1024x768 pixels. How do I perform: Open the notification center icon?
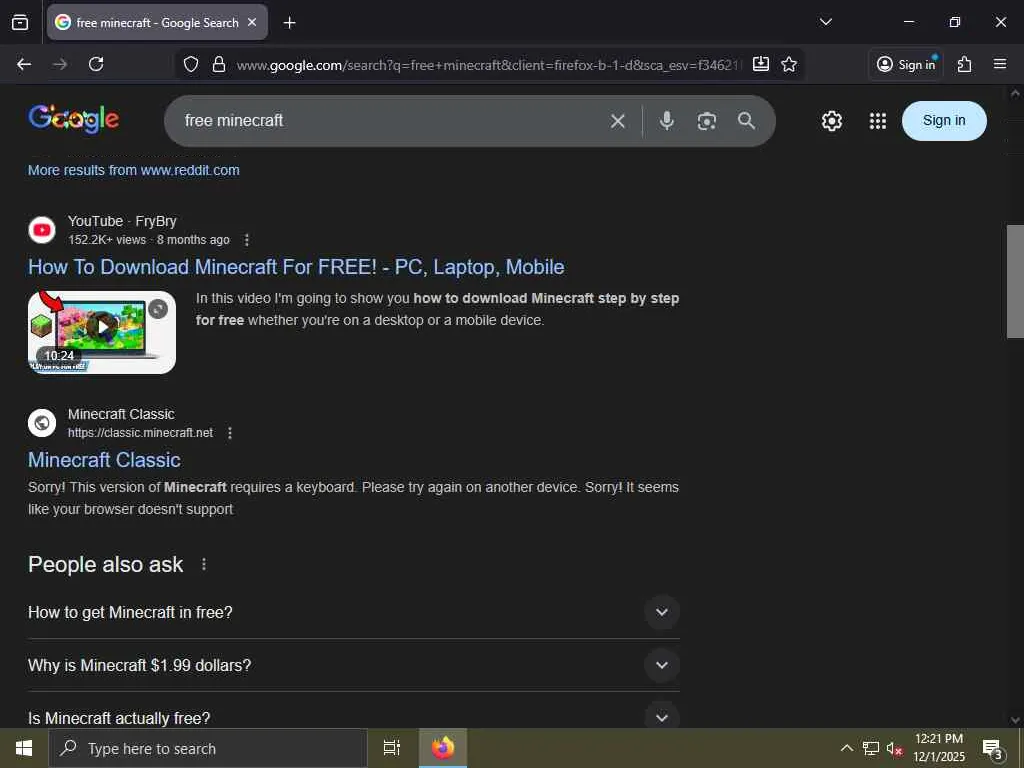(993, 748)
